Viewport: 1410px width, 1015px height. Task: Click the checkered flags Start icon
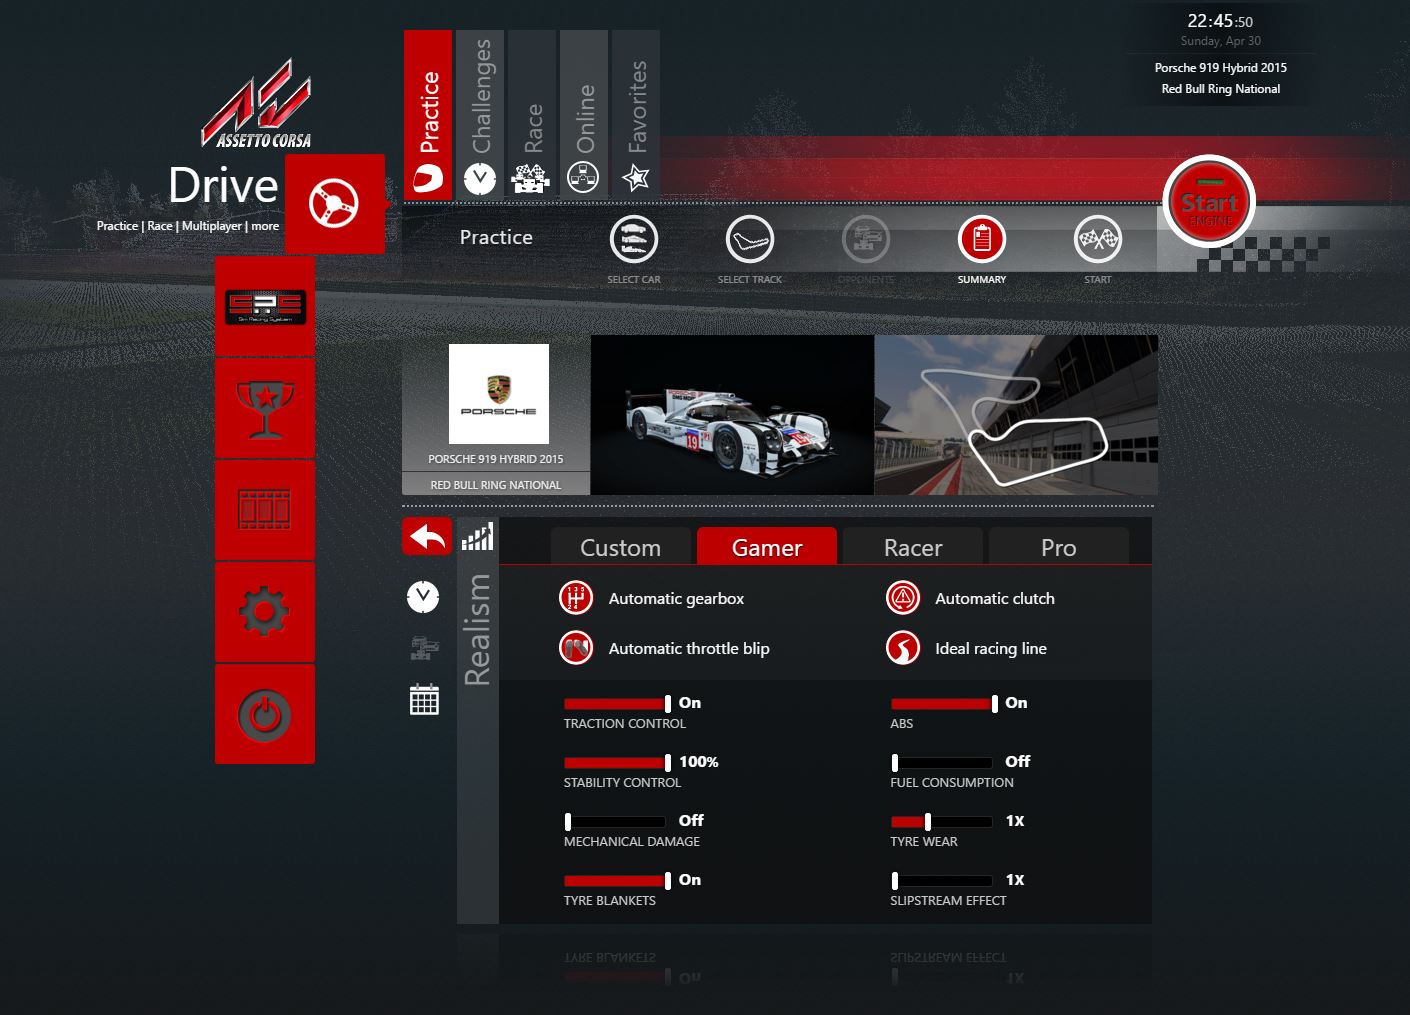[1097, 240]
